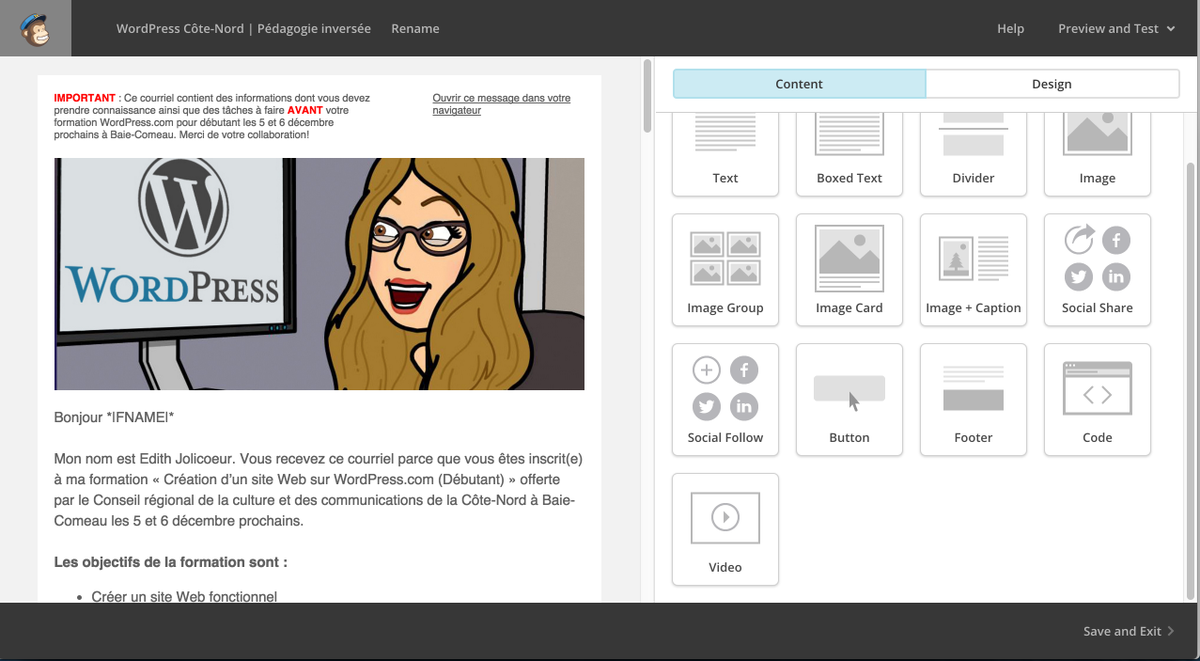The width and height of the screenshot is (1200, 661).
Task: Select the Image content block
Action: coord(1097,155)
